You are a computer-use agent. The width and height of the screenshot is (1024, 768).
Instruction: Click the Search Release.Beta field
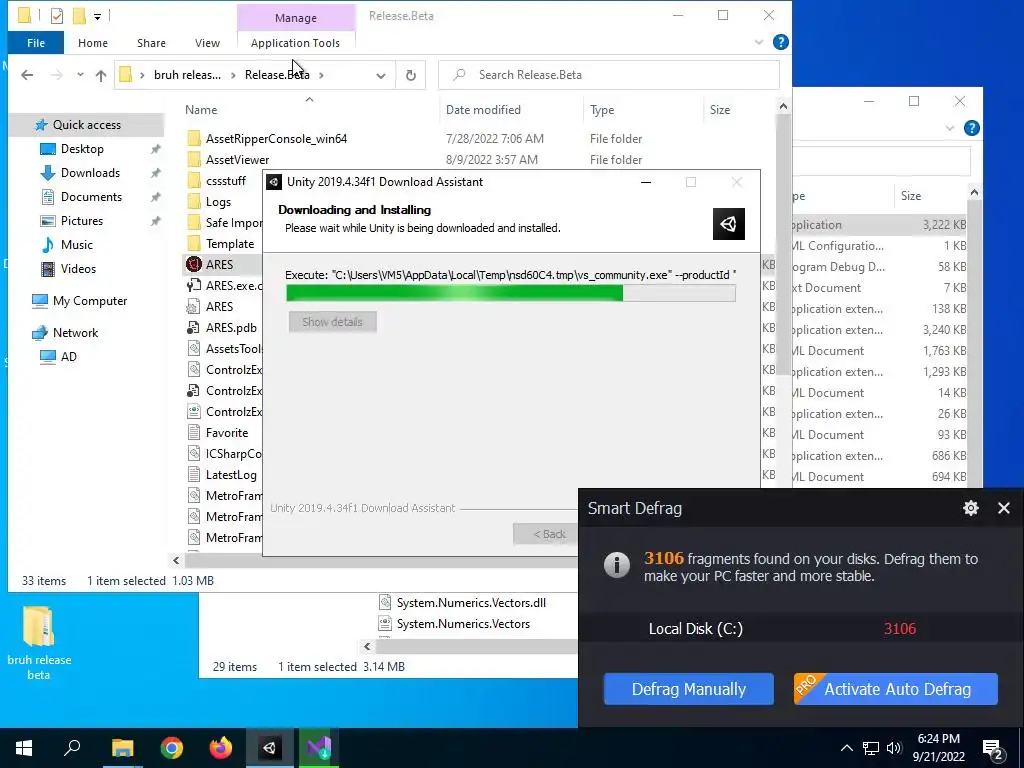[609, 75]
